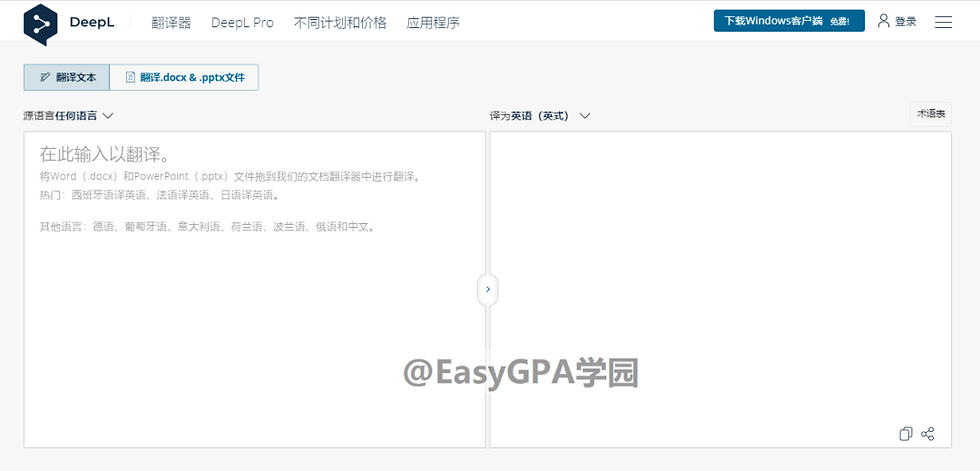Open the DeepL Pro menu item

[x=242, y=23]
